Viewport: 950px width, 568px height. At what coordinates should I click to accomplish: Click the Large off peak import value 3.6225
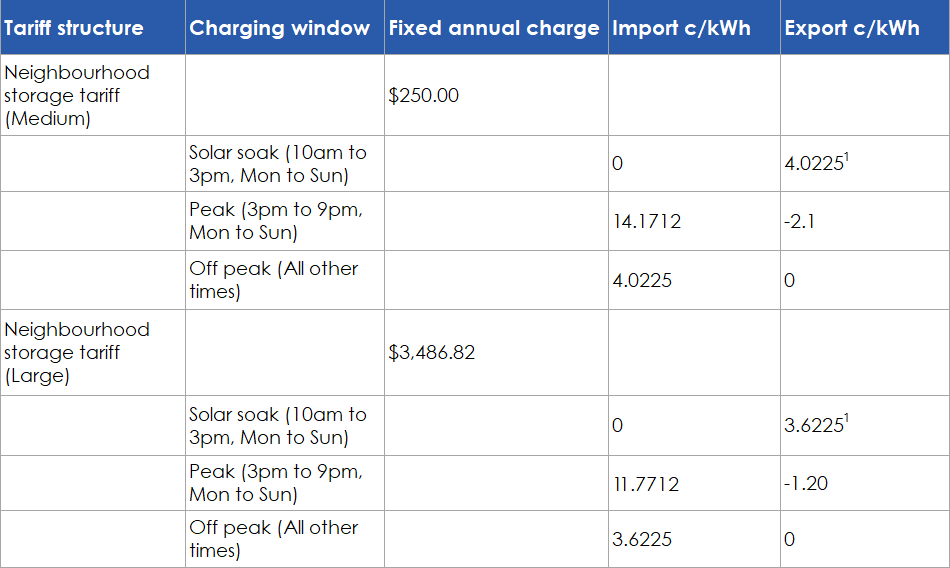(x=642, y=539)
